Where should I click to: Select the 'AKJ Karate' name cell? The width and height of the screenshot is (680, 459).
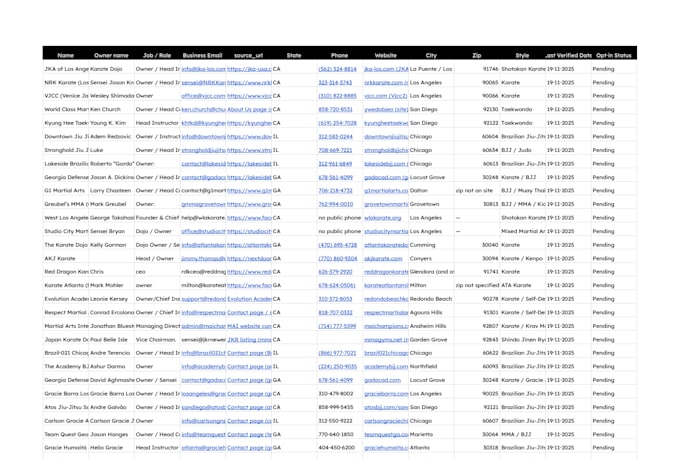pos(66,258)
